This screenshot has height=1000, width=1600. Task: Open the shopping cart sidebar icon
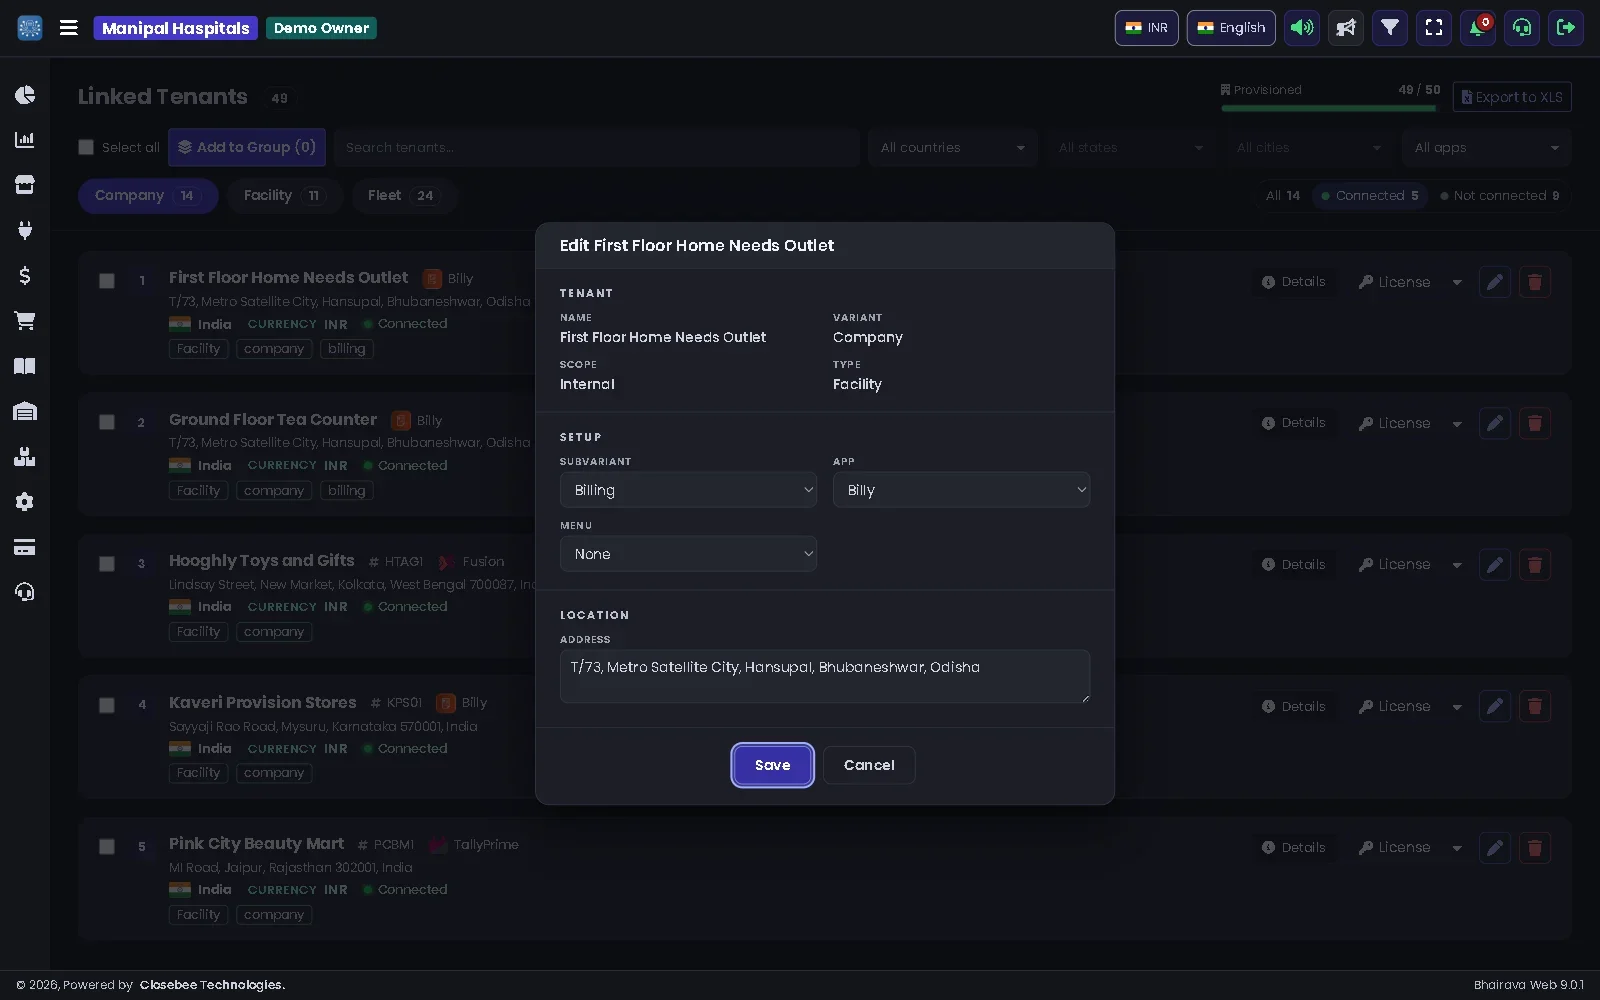point(25,321)
